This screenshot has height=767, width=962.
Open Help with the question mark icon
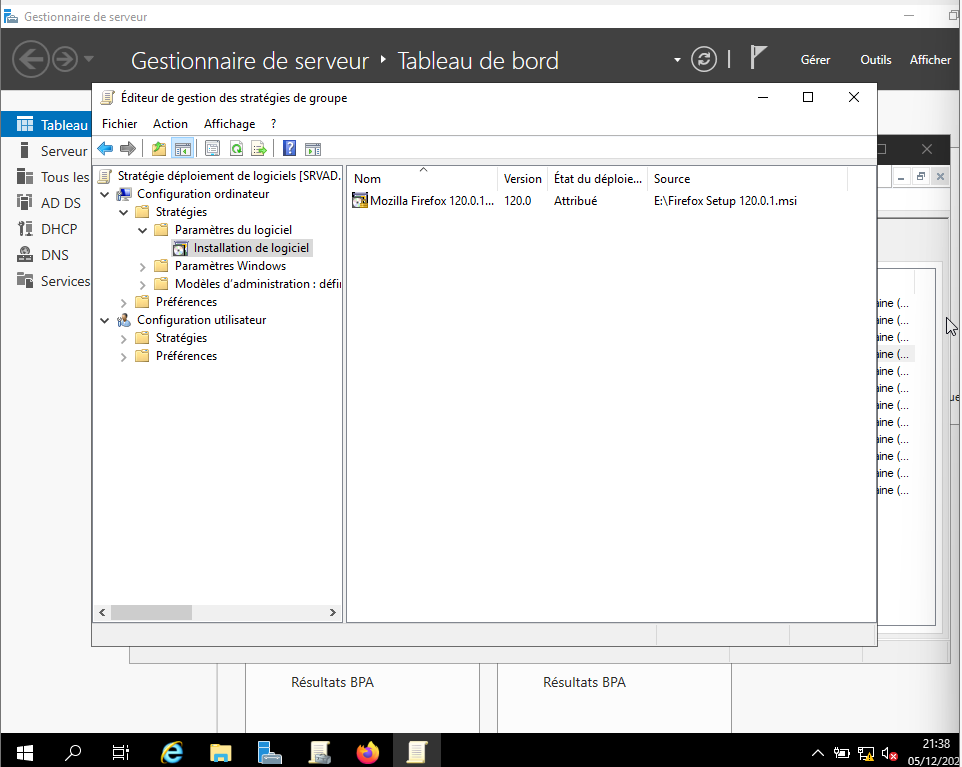coord(289,149)
